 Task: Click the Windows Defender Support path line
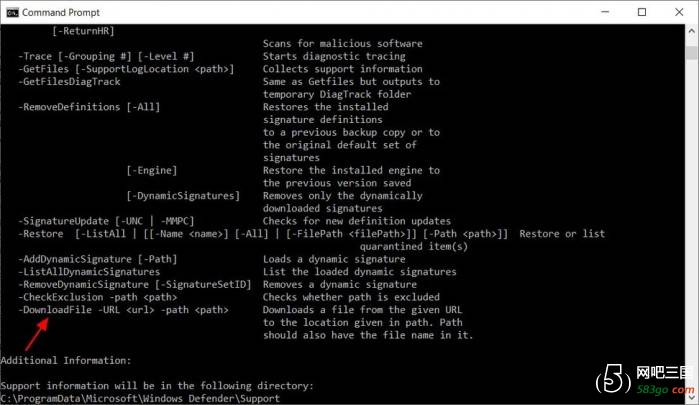click(140, 398)
